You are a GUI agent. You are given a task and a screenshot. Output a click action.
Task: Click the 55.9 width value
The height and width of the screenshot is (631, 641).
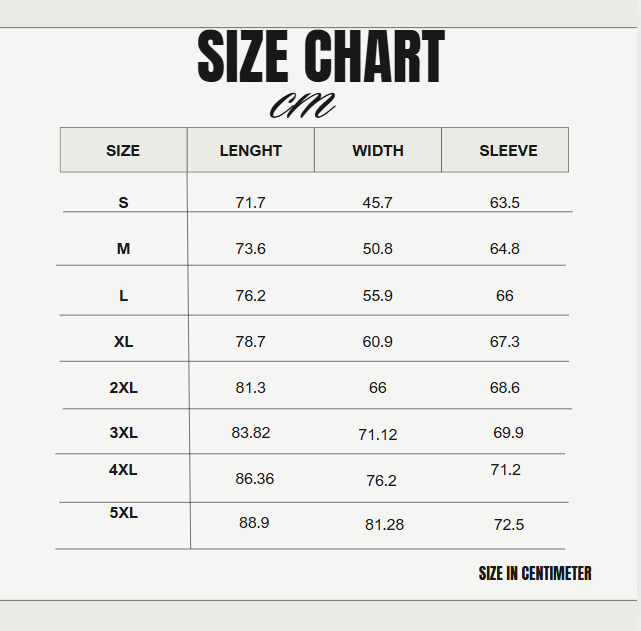(x=377, y=296)
